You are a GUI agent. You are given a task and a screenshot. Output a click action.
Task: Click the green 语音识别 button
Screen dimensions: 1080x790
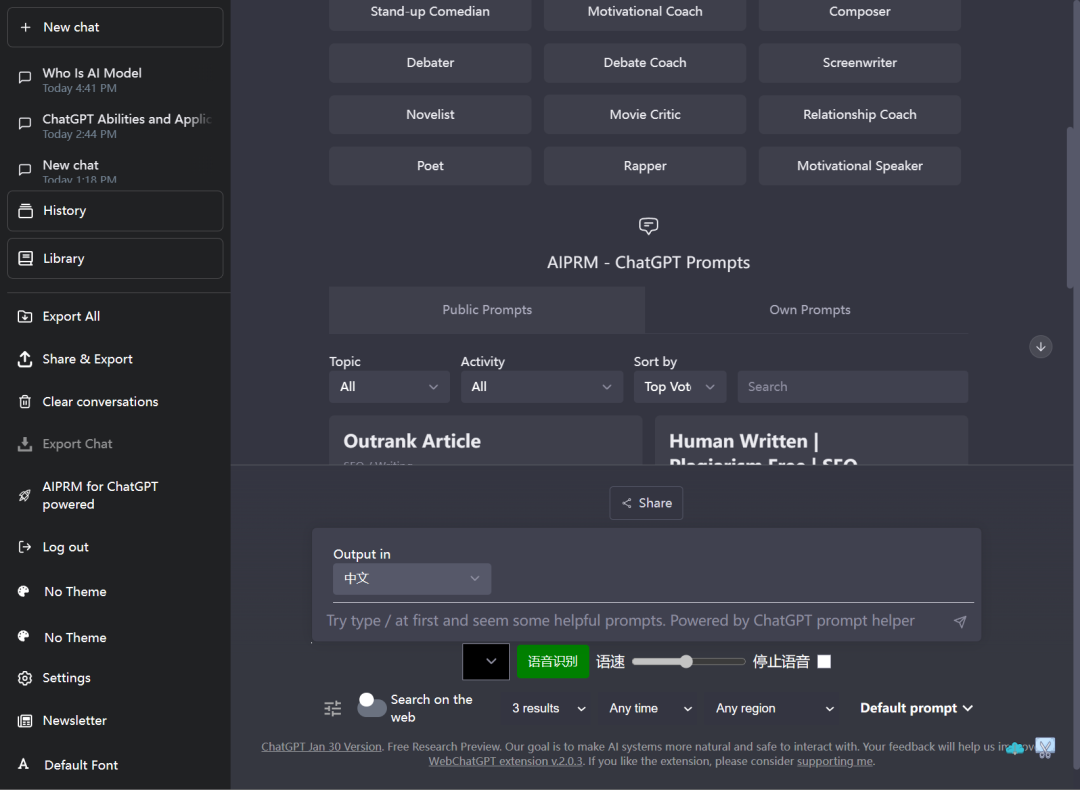(552, 662)
